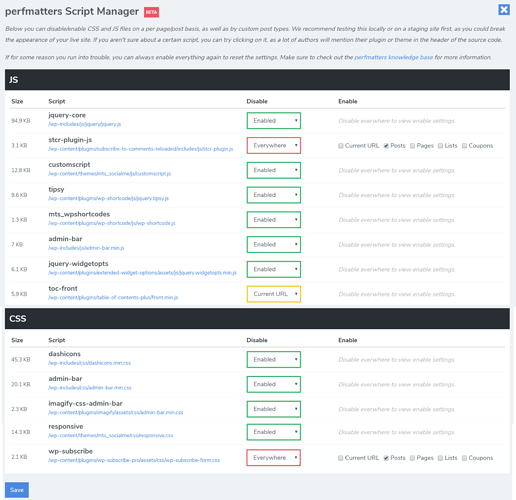Open the dashicons disable dropdown
516x500 pixels.
click(274, 359)
